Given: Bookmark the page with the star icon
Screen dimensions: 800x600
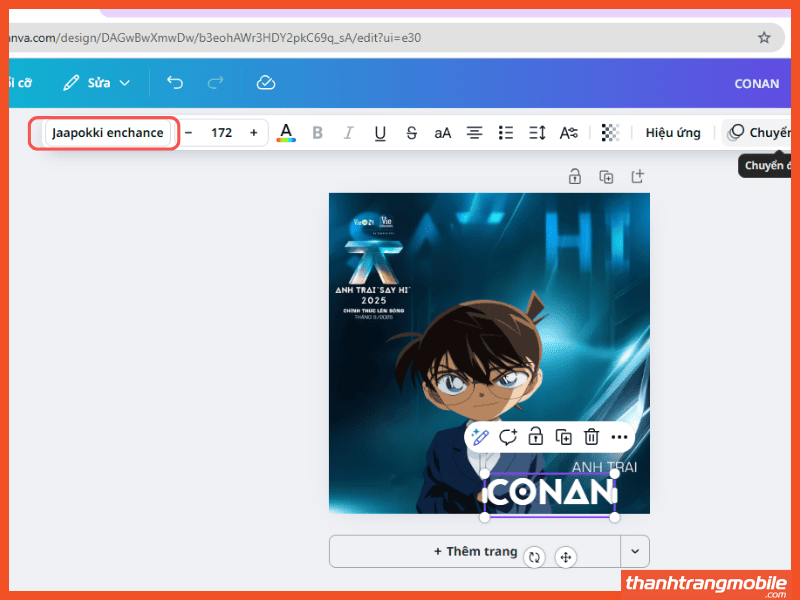Looking at the screenshot, I should pos(764,37).
